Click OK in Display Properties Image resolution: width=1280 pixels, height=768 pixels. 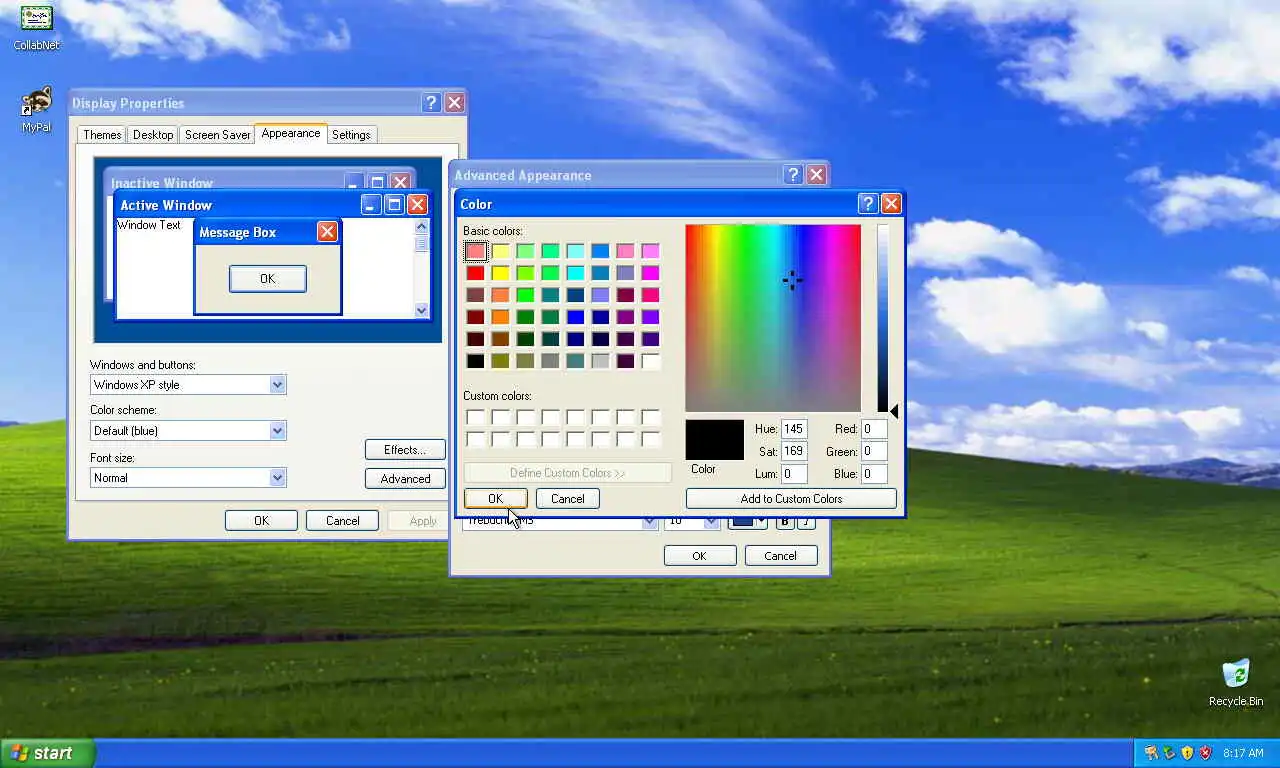click(x=261, y=521)
